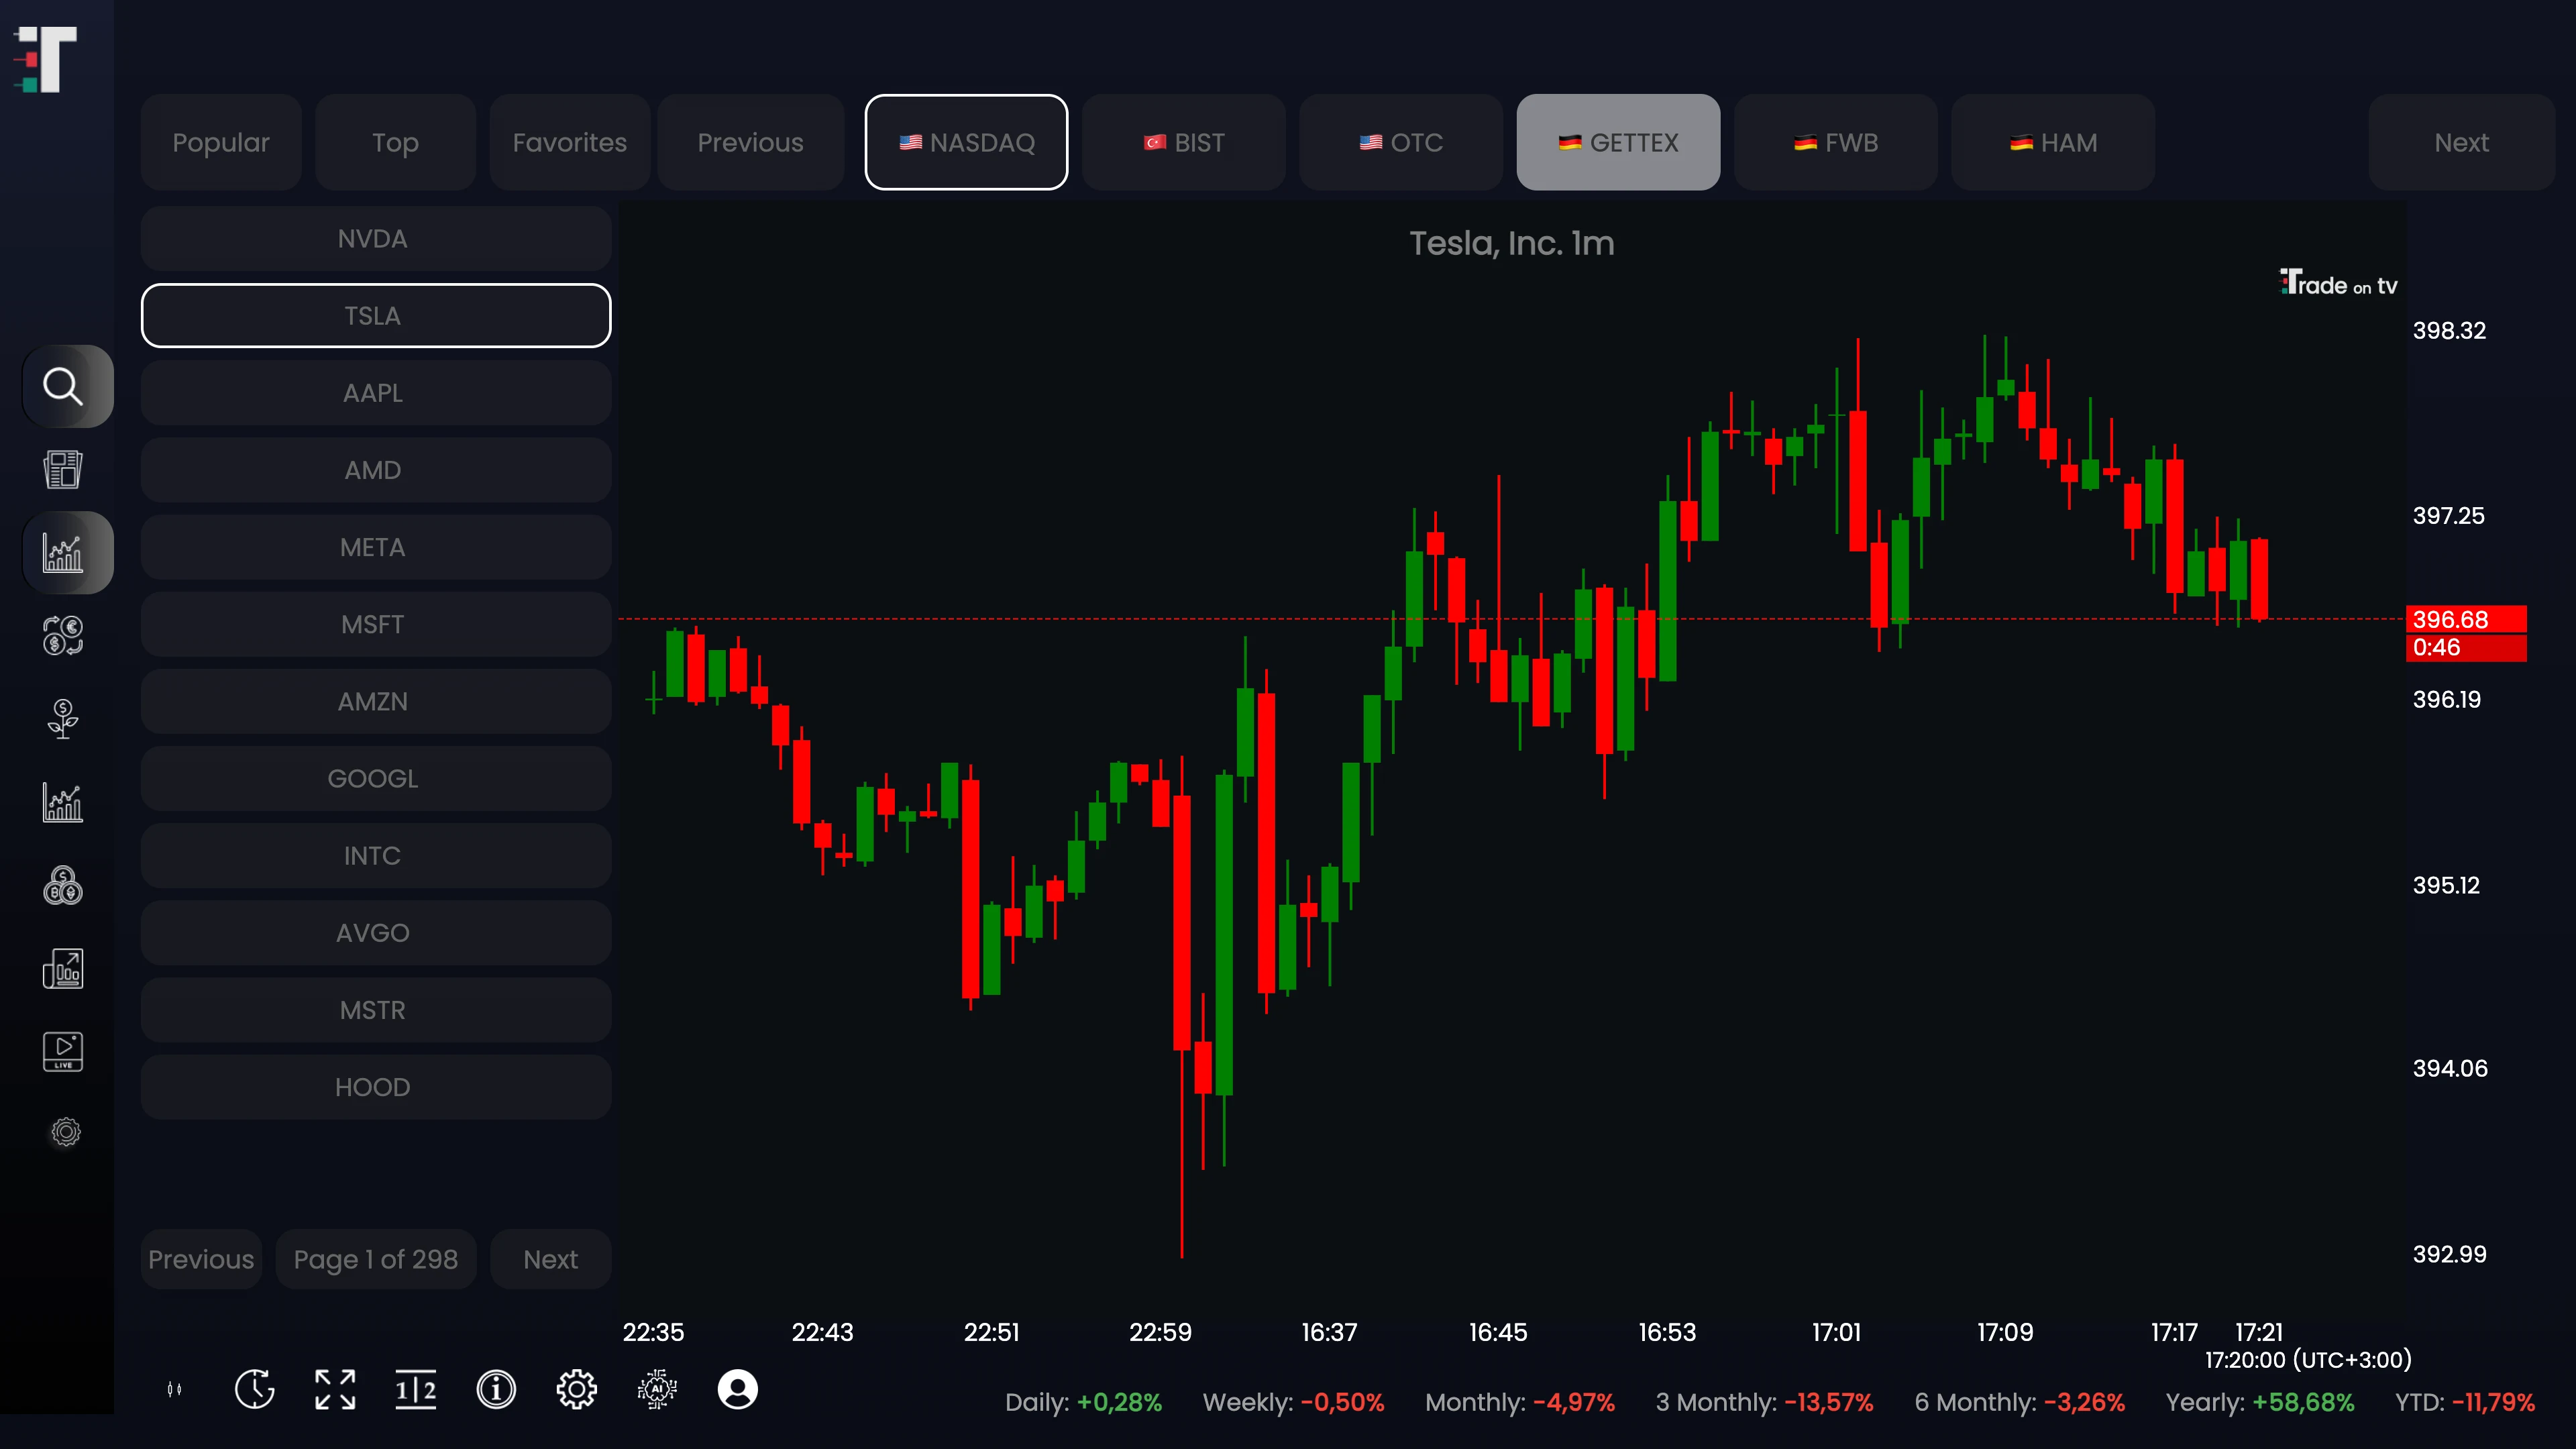The width and height of the screenshot is (2576, 1449).
Task: Select GOOGL from the symbol list
Action: point(376,778)
